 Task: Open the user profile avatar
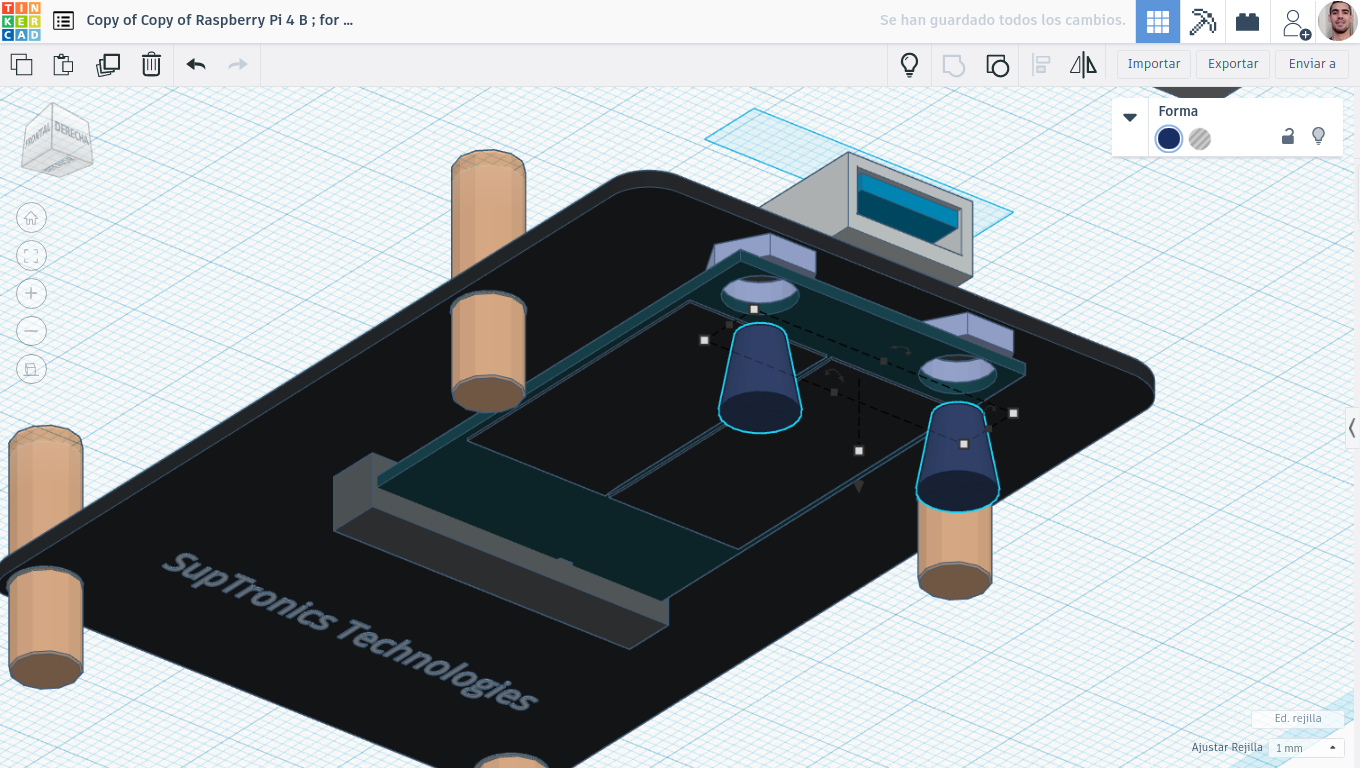(1338, 21)
